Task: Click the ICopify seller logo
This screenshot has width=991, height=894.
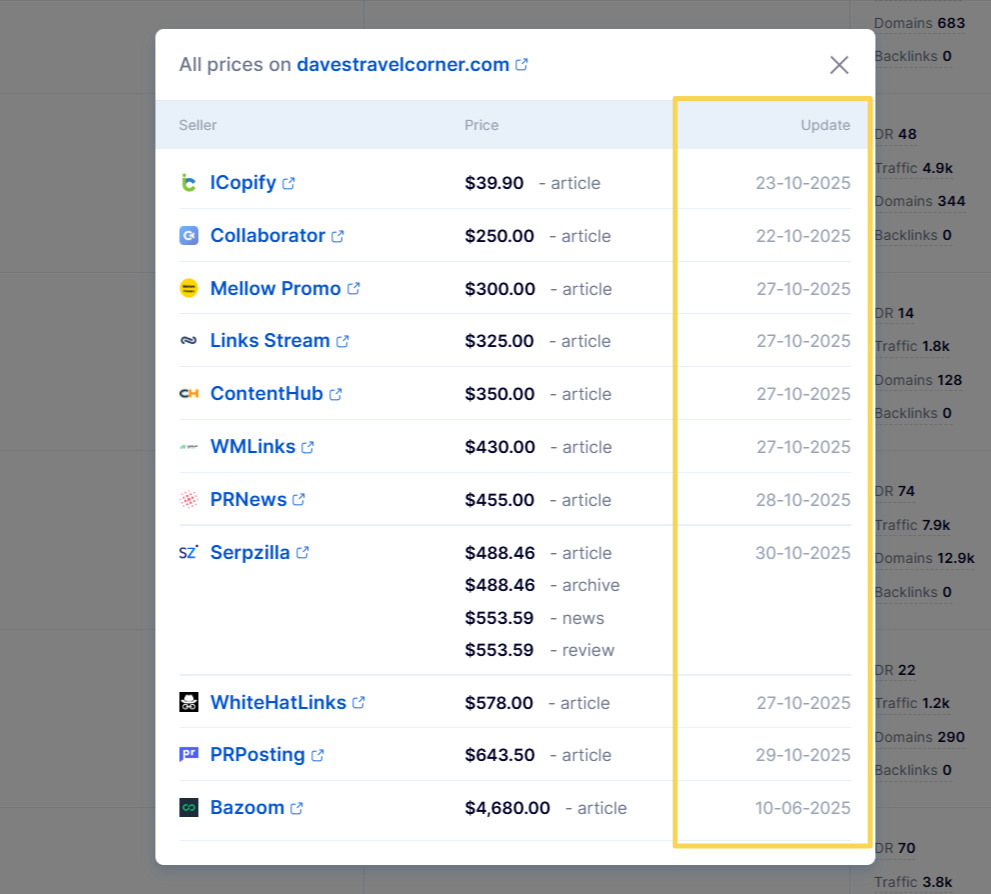Action: 187,183
